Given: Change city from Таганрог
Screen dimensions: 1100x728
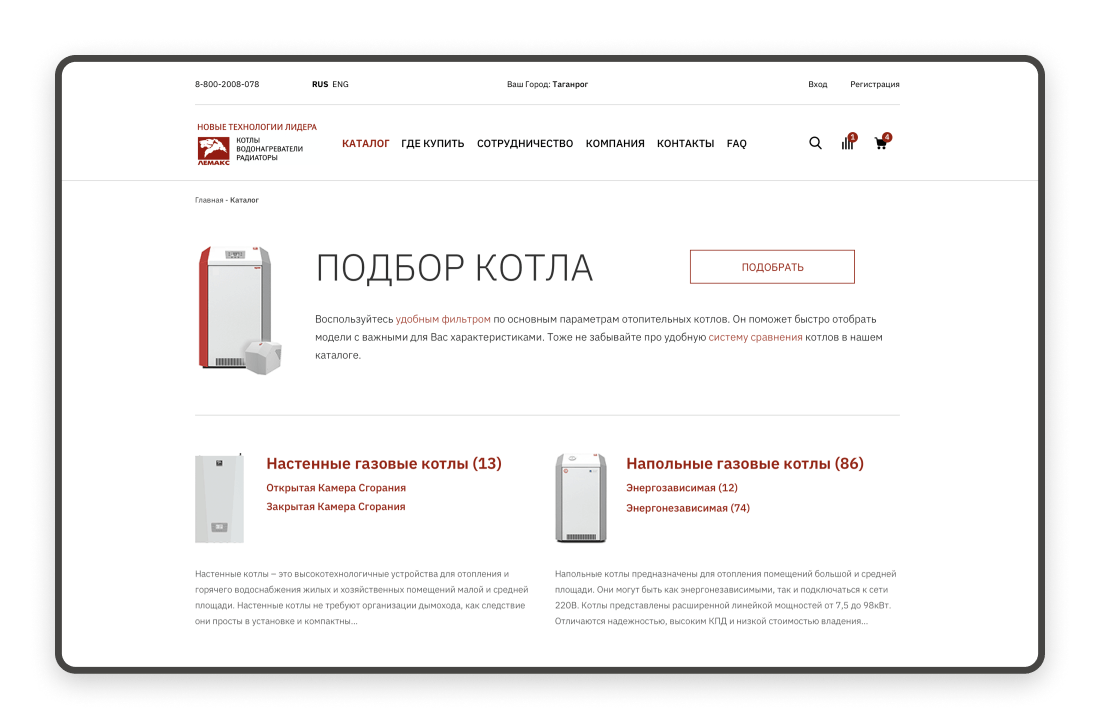Looking at the screenshot, I should [x=570, y=84].
